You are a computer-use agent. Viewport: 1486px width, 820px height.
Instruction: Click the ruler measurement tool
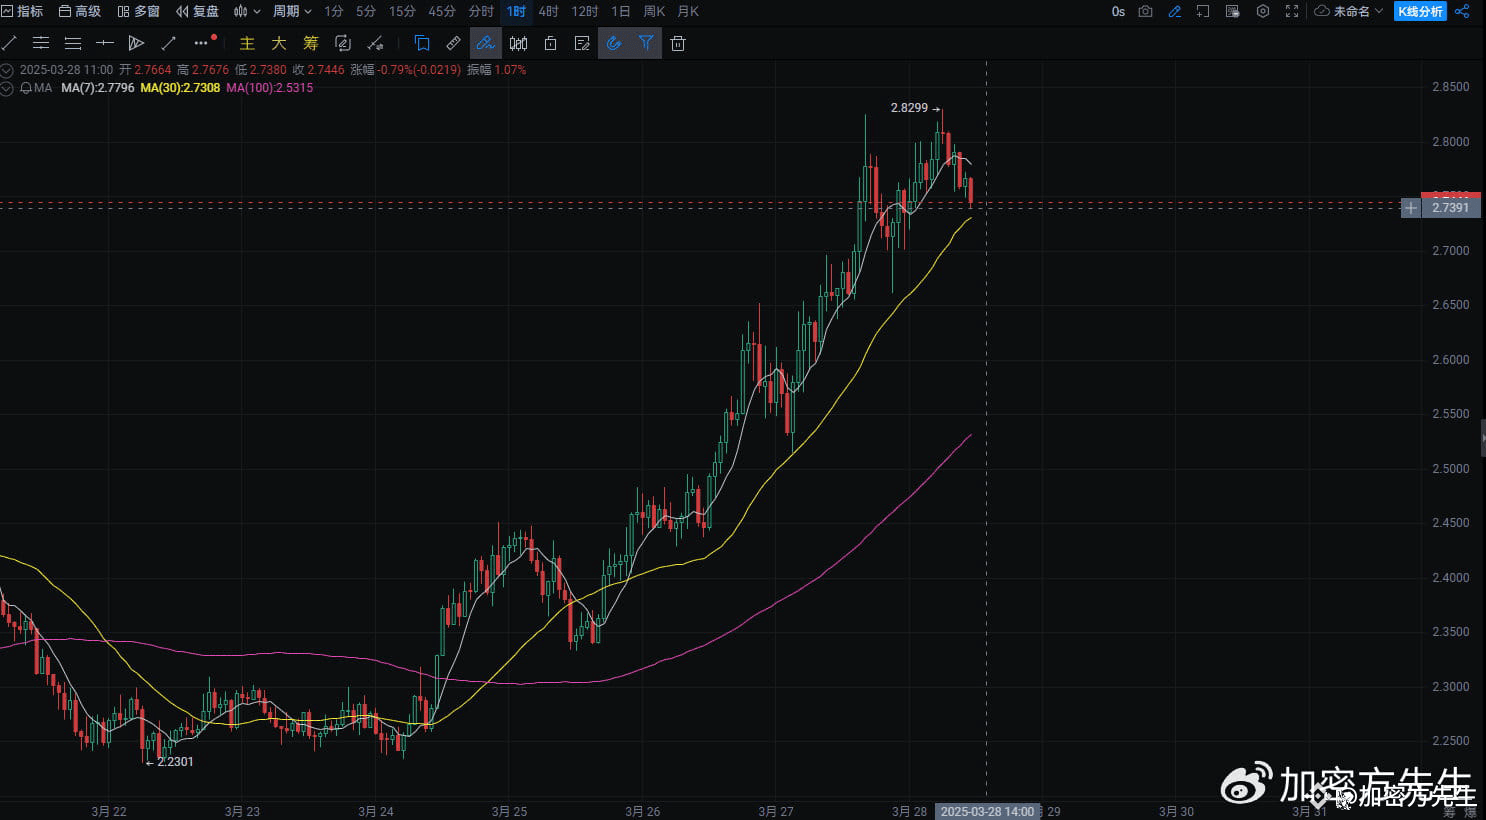tap(453, 43)
